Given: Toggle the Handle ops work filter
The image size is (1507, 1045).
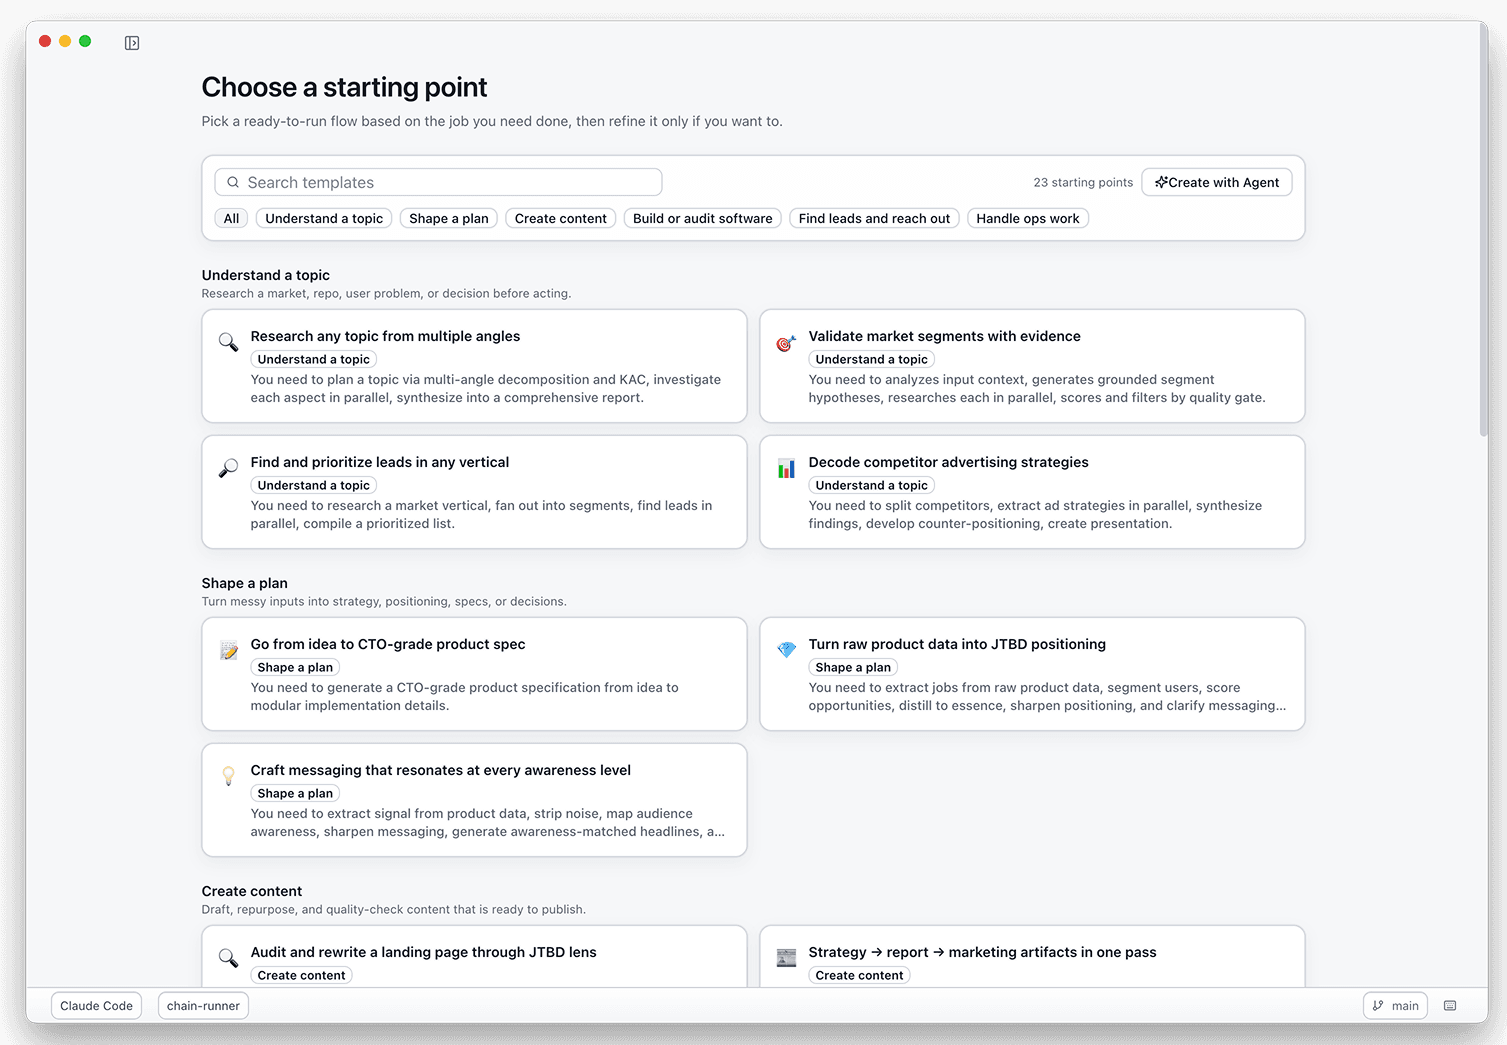Looking at the screenshot, I should [x=1027, y=218].
